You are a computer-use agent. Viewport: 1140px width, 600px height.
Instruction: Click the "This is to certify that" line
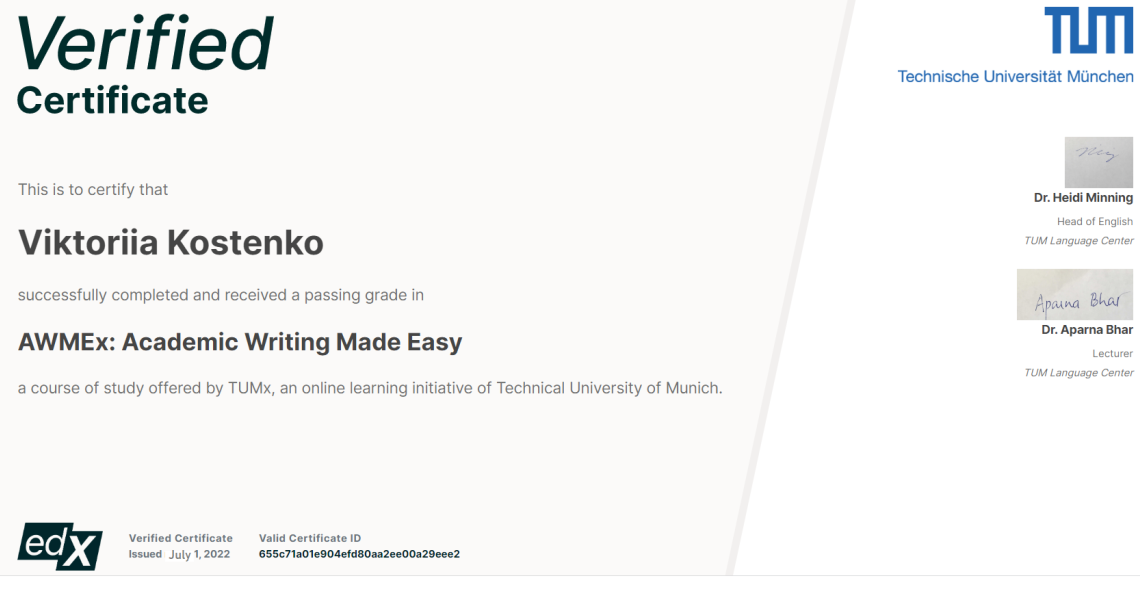[x=93, y=190]
